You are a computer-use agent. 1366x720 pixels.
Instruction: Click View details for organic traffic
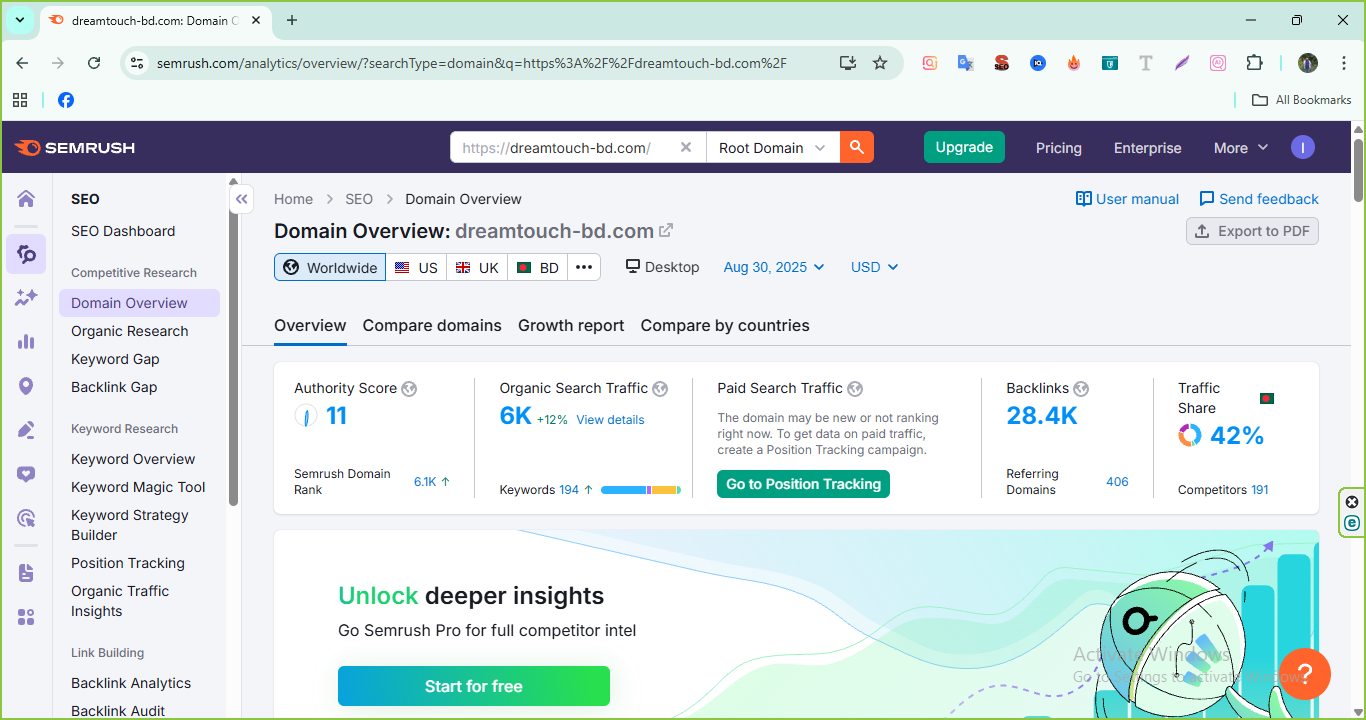(x=610, y=420)
